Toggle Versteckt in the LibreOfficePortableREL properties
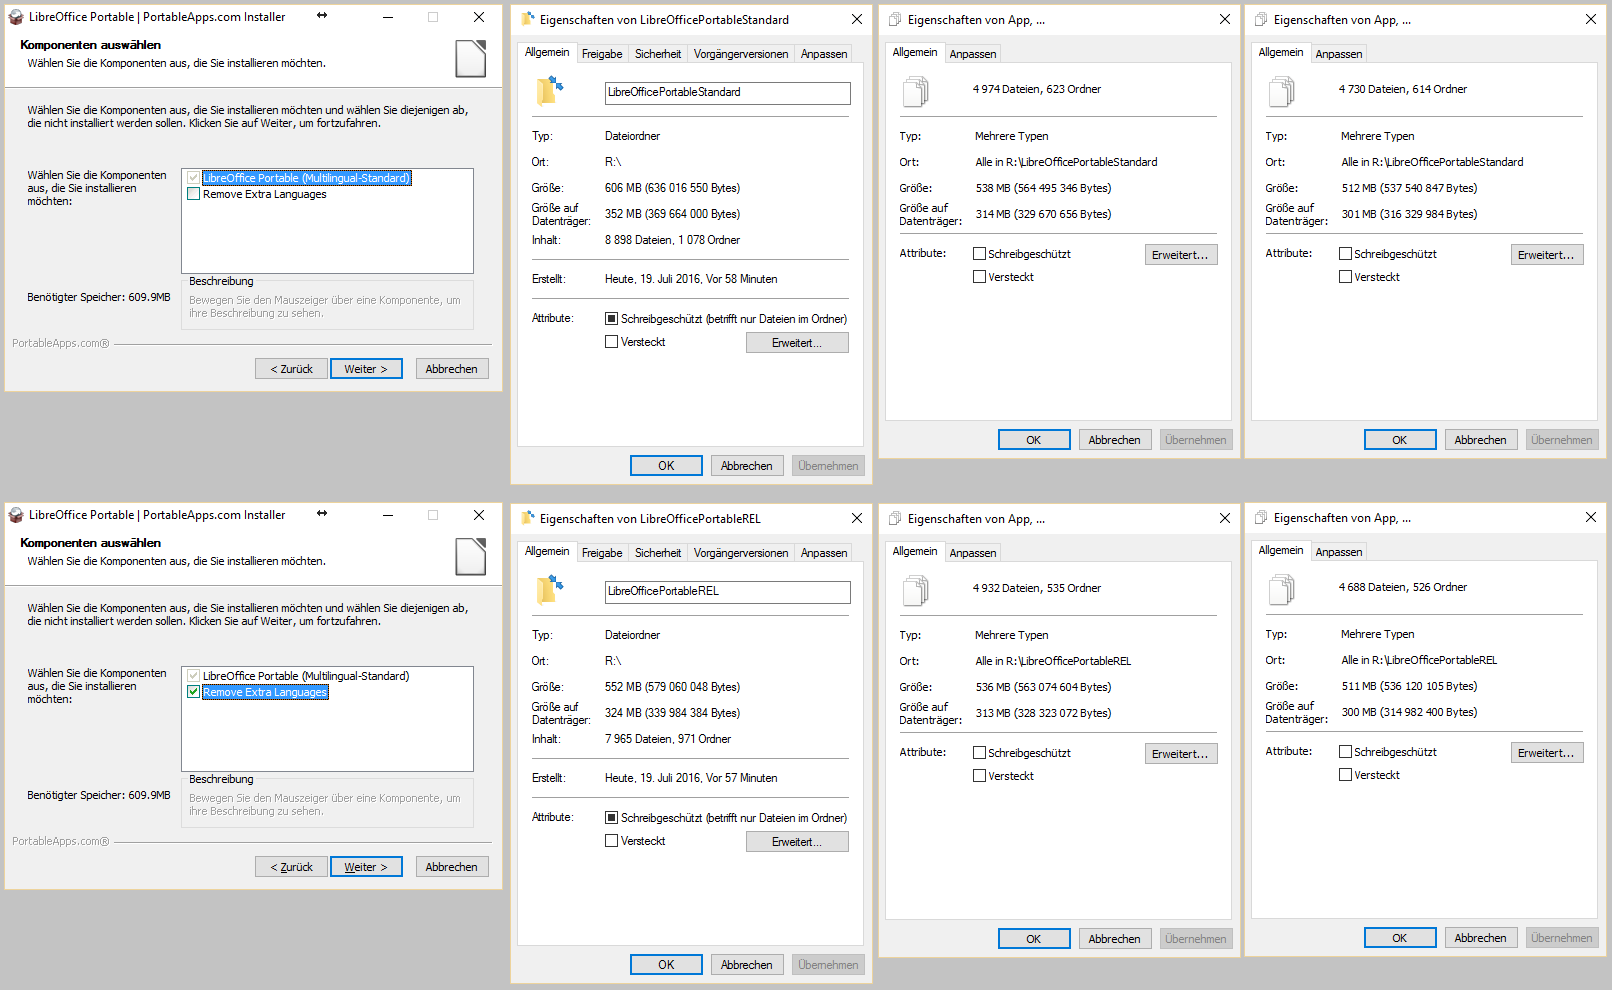The width and height of the screenshot is (1612, 990). pyautogui.click(x=611, y=841)
